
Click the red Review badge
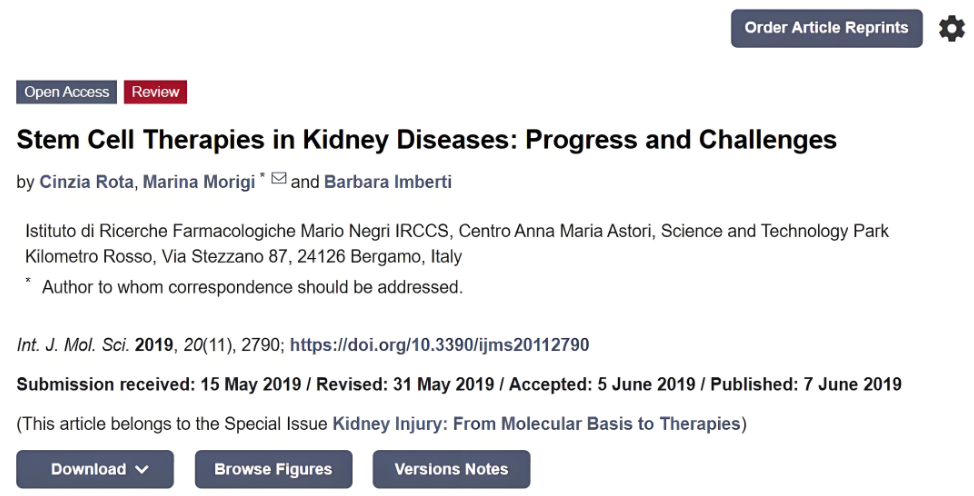tap(156, 92)
